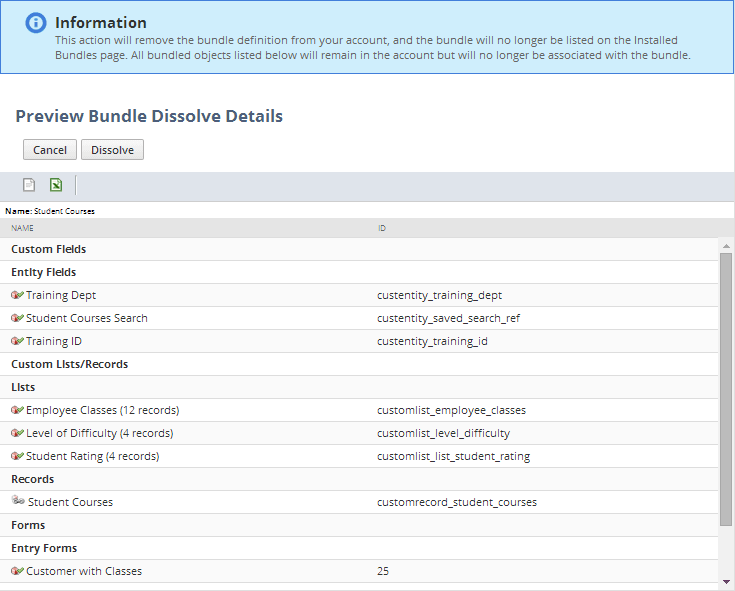Image resolution: width=735 pixels, height=591 pixels.
Task: Select the Training ID name
Action: click(54, 341)
